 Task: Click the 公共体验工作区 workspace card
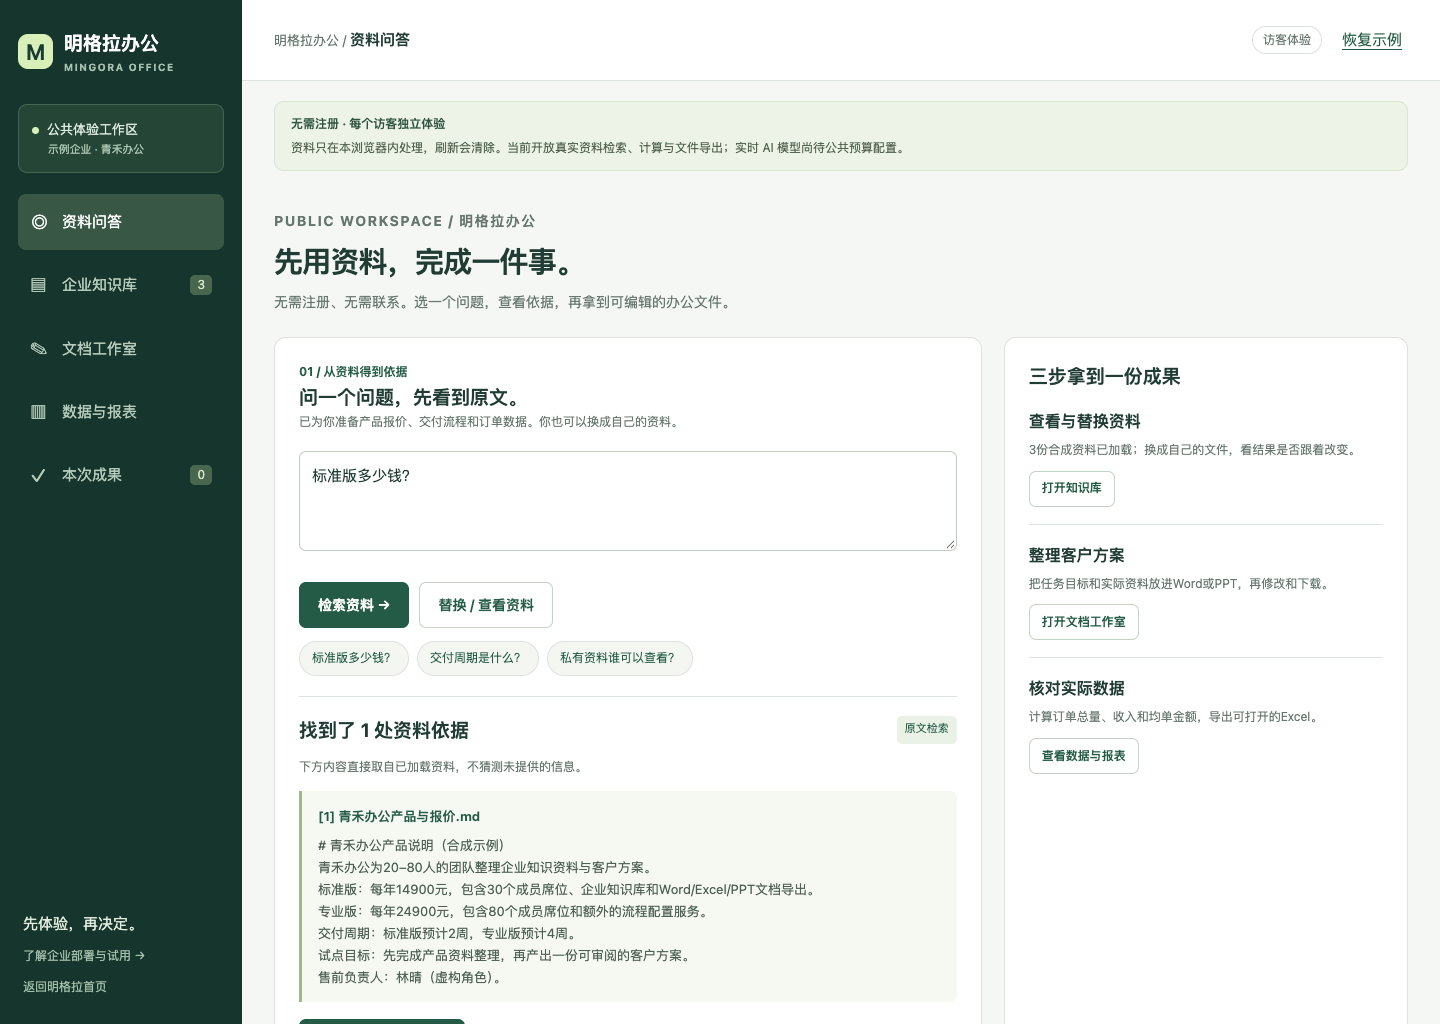(x=121, y=138)
